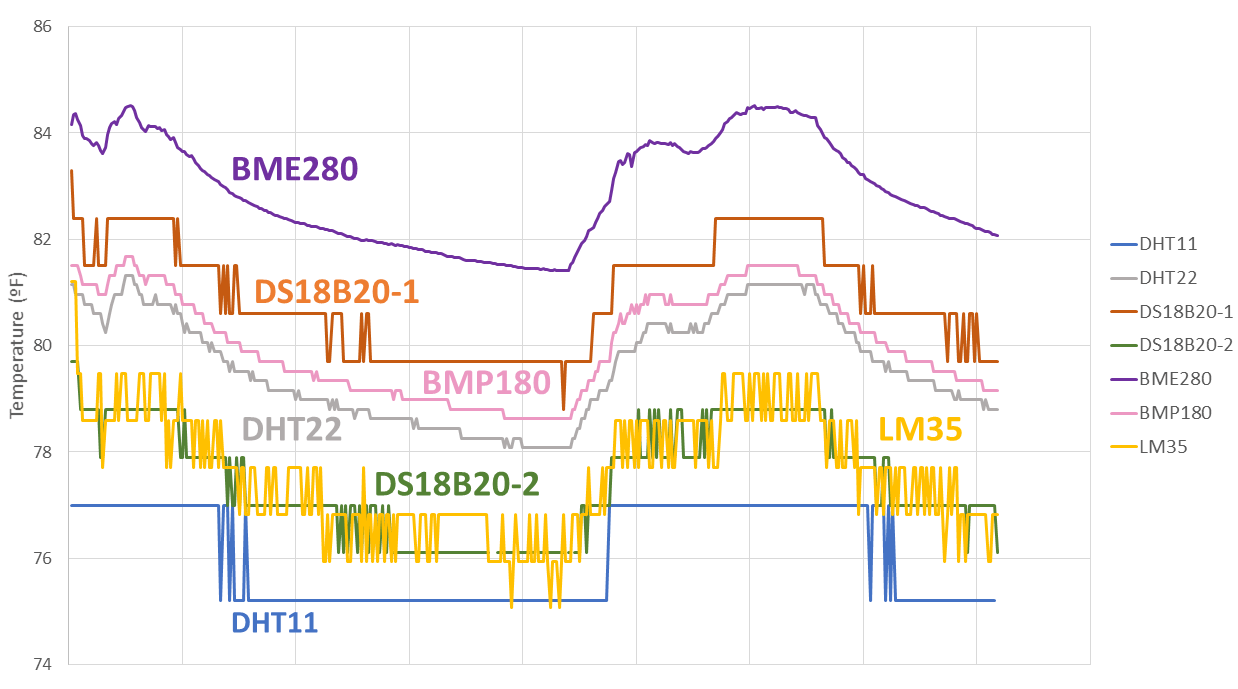Click the large yellow LM35 label on chart

point(920,429)
